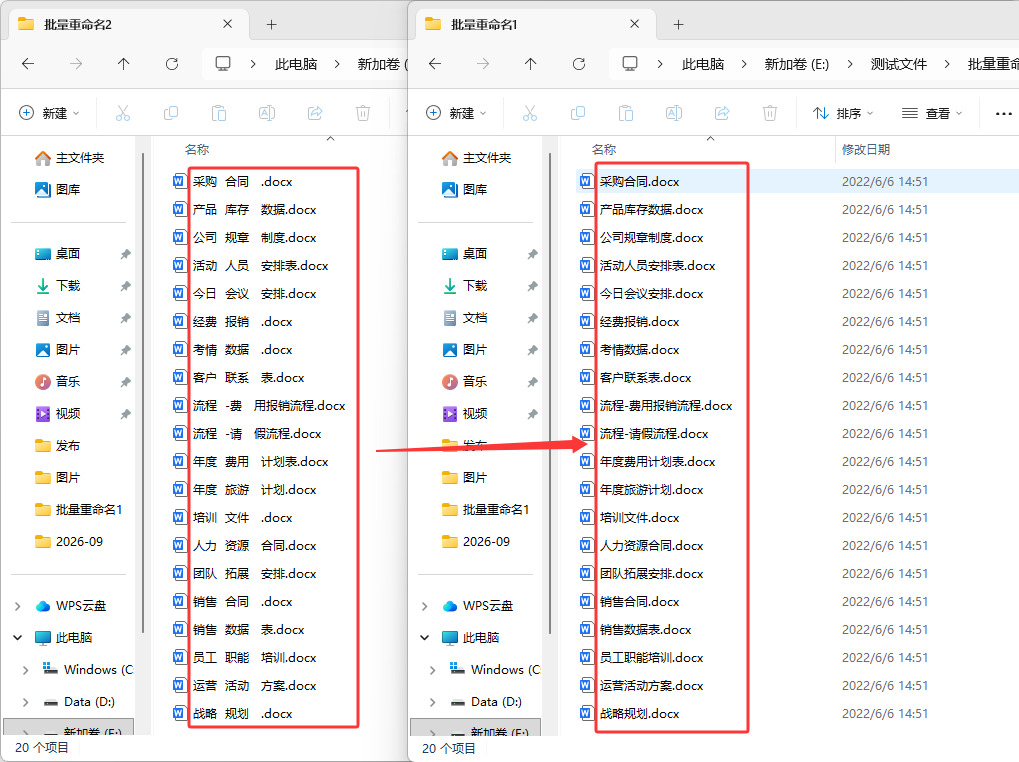1019x762 pixels.
Task: Click the up arrow in 批量重命名1 window
Action: pyautogui.click(x=530, y=64)
